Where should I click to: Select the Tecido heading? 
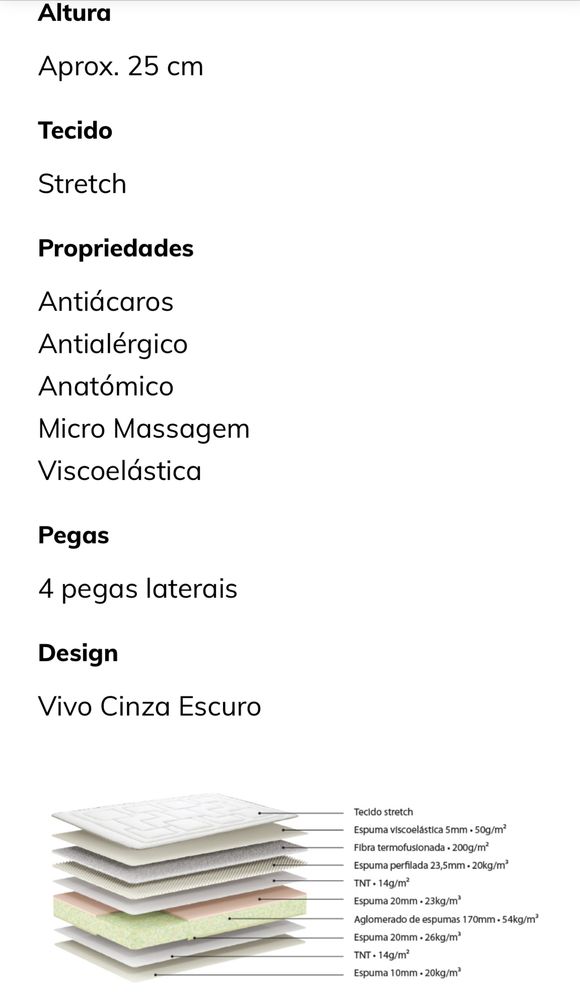click(x=75, y=130)
